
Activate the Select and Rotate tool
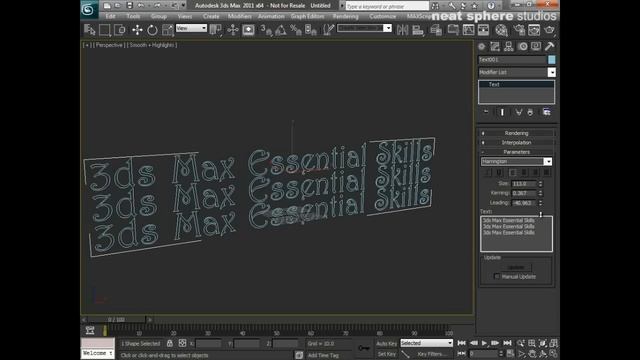pyautogui.click(x=152, y=30)
